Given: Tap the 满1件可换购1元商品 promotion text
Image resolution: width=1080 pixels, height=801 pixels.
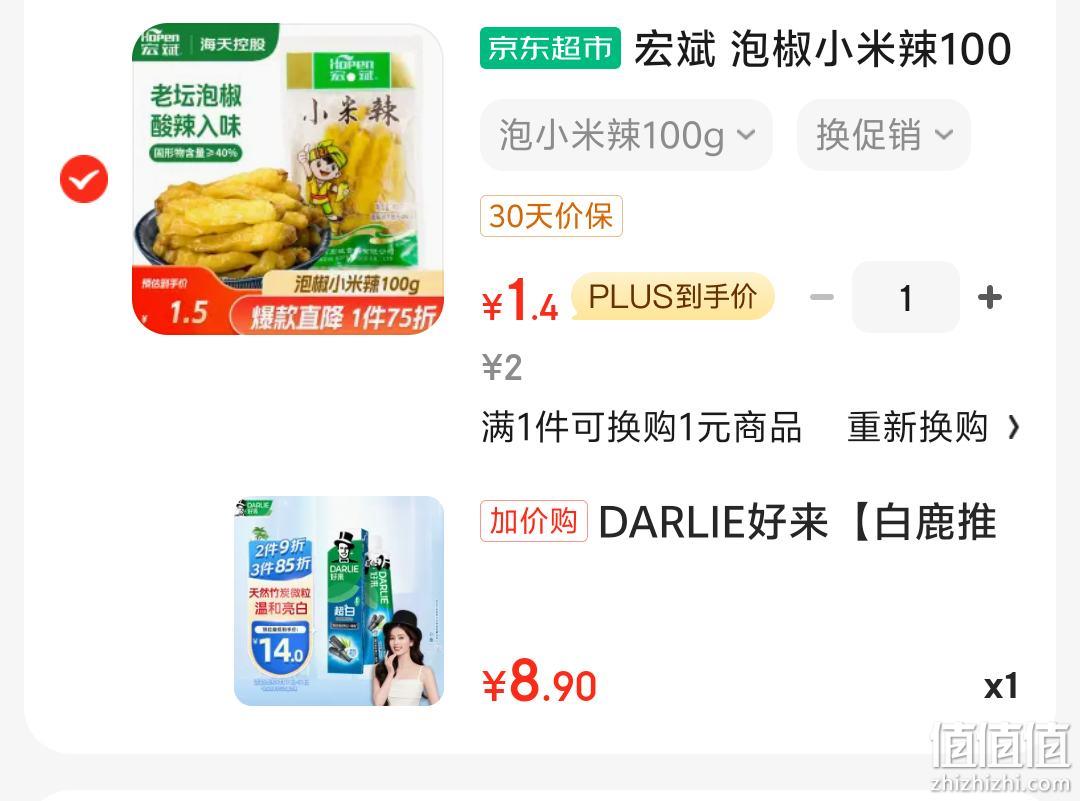Looking at the screenshot, I should pyautogui.click(x=641, y=427).
